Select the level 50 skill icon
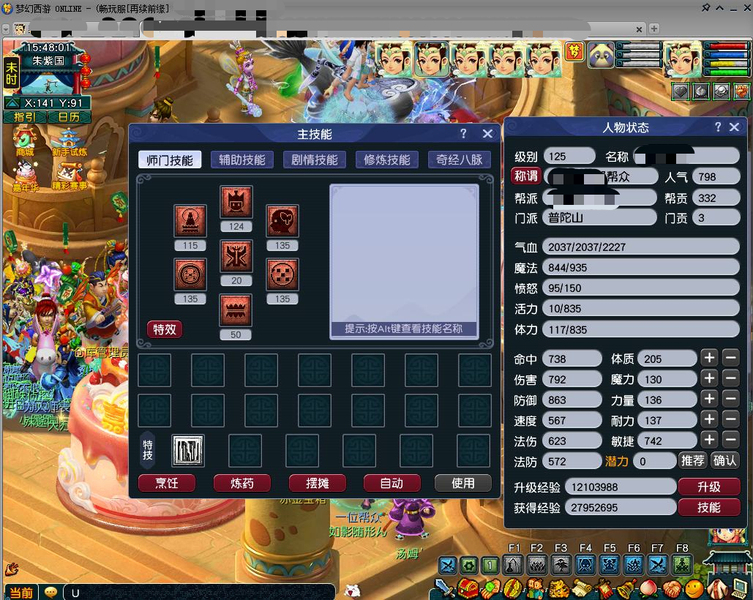The width and height of the screenshot is (753, 600). (x=236, y=310)
